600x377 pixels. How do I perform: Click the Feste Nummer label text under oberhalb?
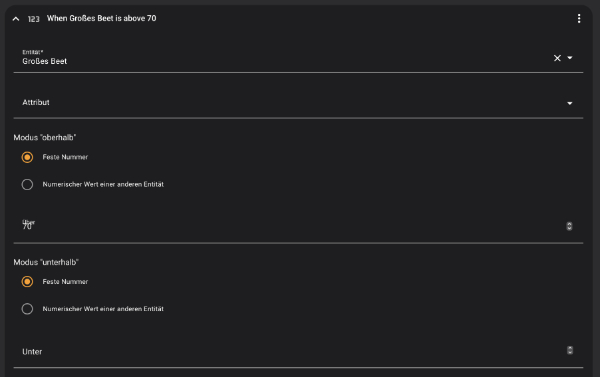(65, 157)
